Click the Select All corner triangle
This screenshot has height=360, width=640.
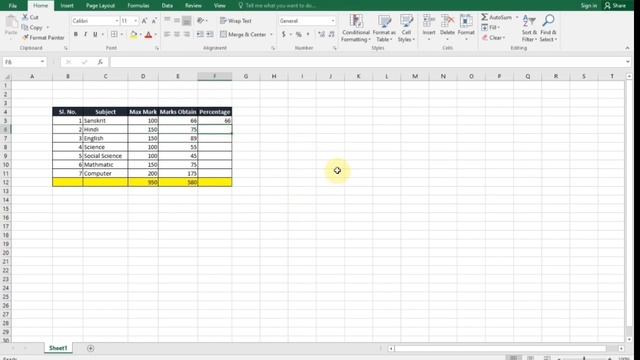click(7, 76)
